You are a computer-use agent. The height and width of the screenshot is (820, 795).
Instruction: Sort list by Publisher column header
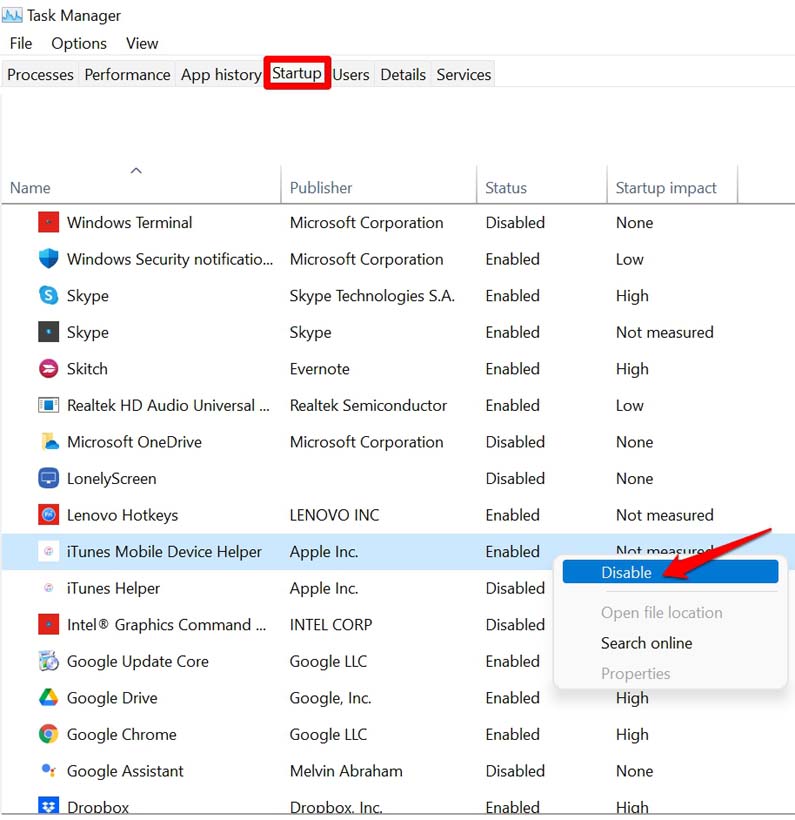(x=321, y=188)
